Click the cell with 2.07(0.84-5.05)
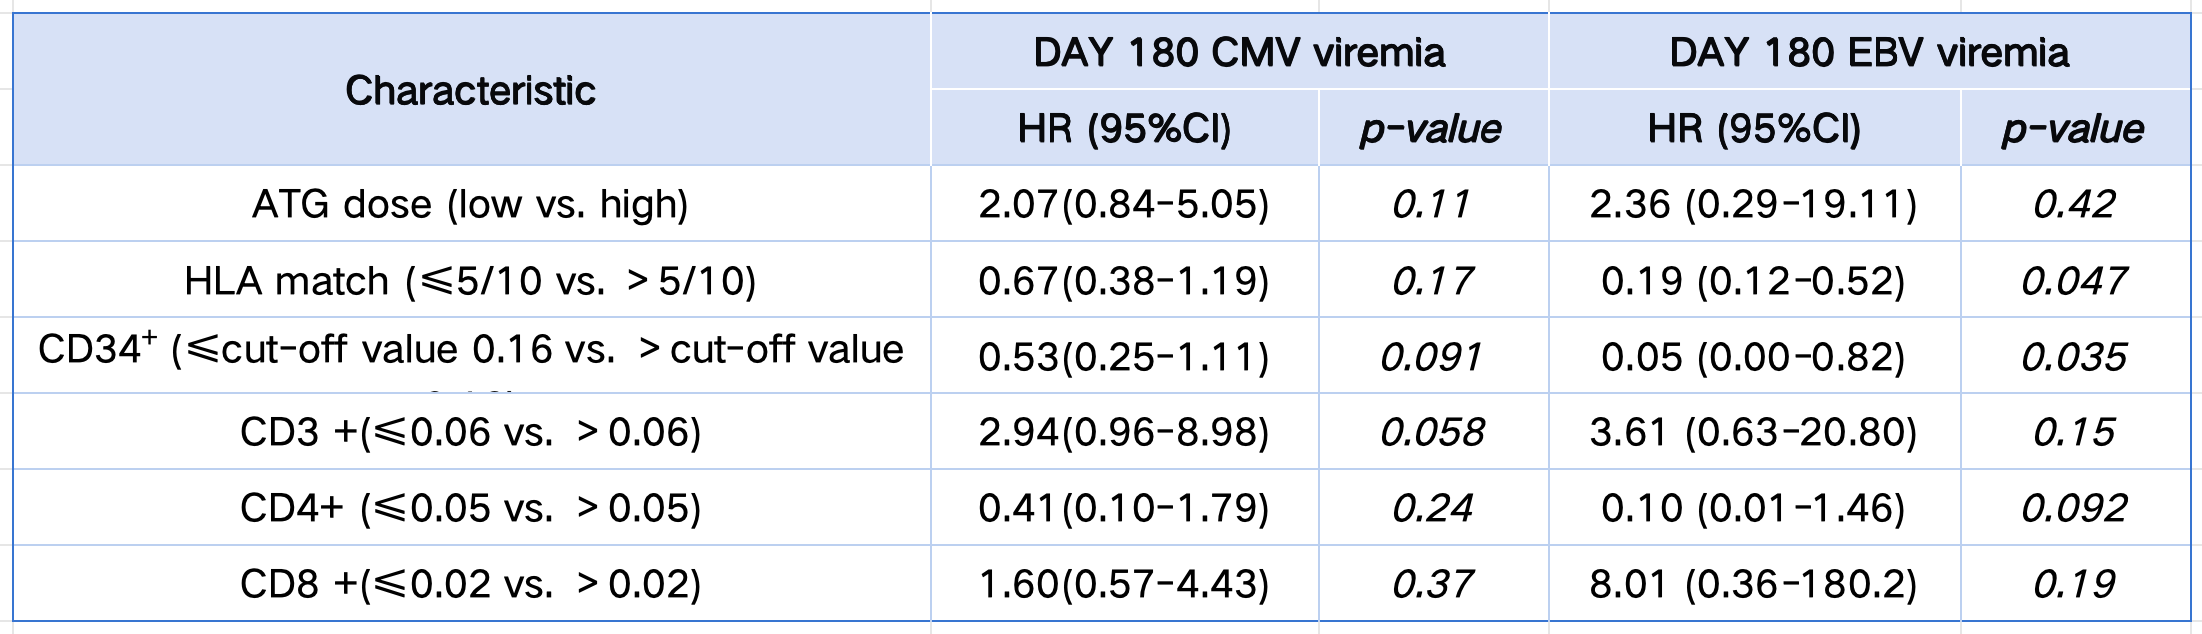Image resolution: width=2202 pixels, height=634 pixels. (1123, 204)
